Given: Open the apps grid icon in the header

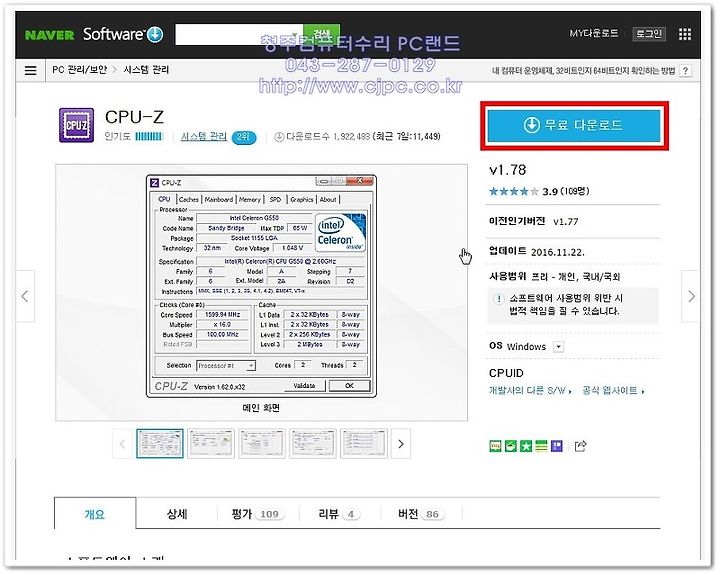Looking at the screenshot, I should click(684, 34).
